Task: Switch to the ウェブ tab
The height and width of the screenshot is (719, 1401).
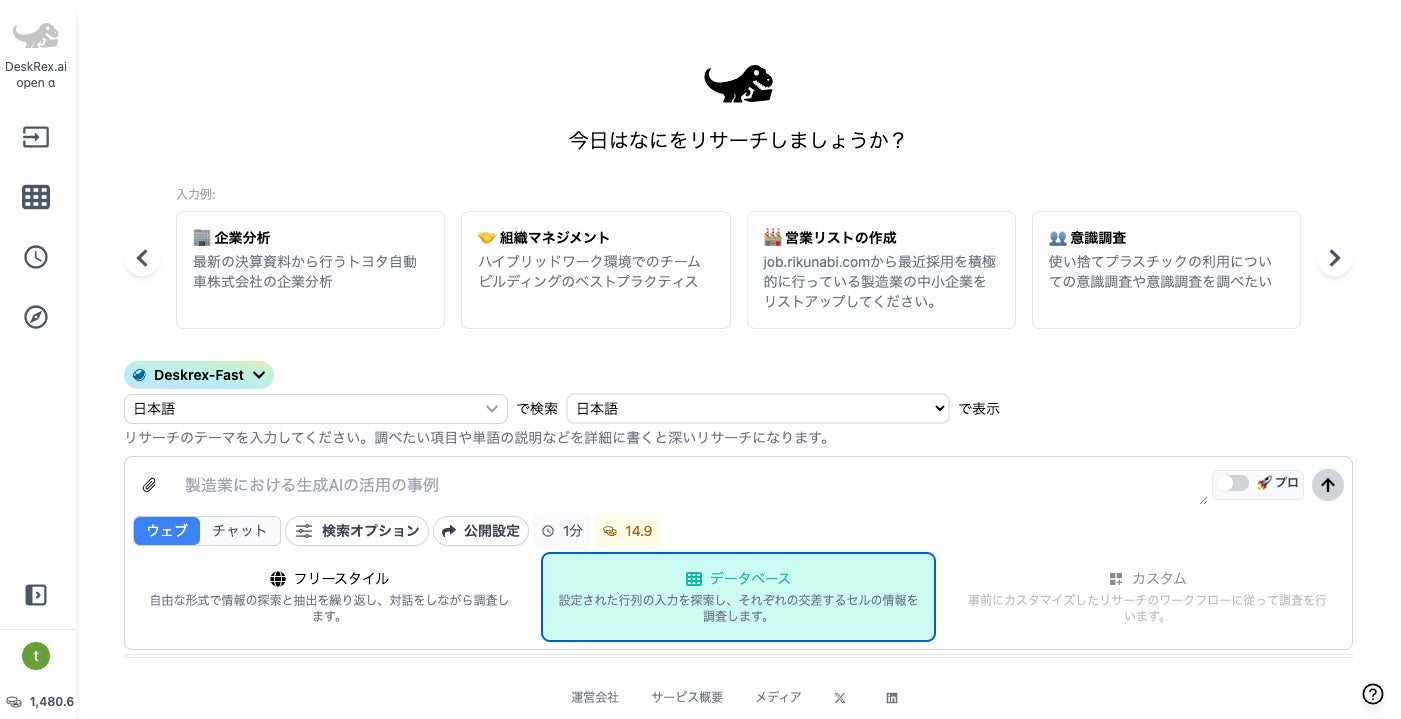Action: pyautogui.click(x=167, y=531)
